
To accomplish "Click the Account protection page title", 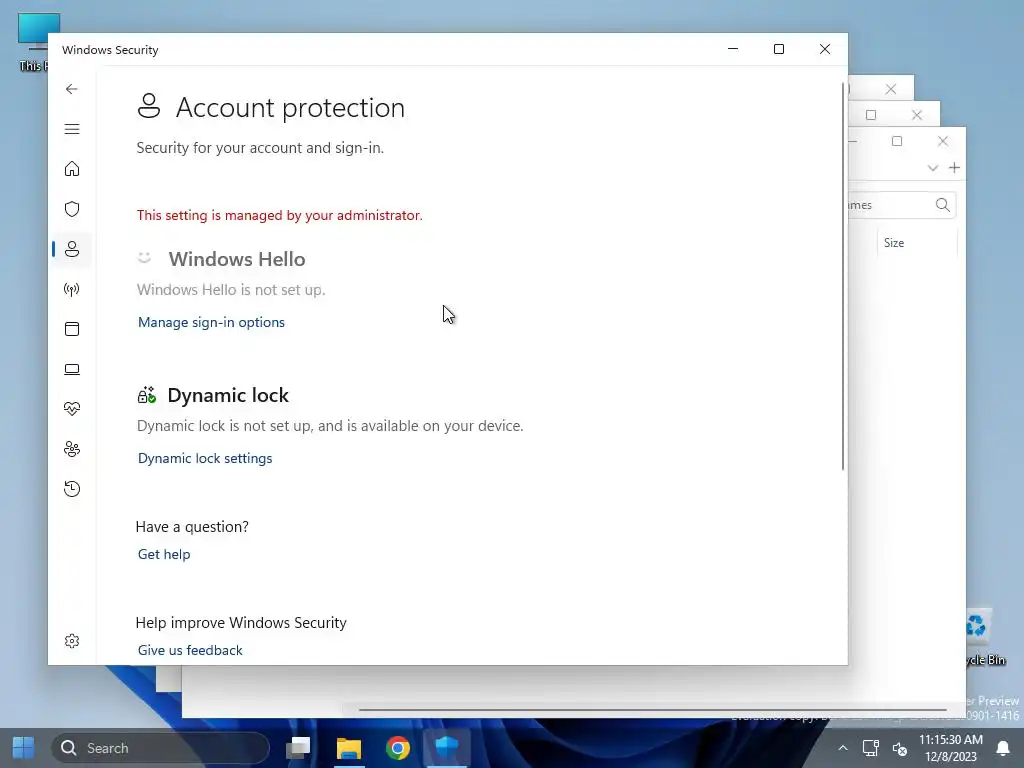I will [x=290, y=108].
